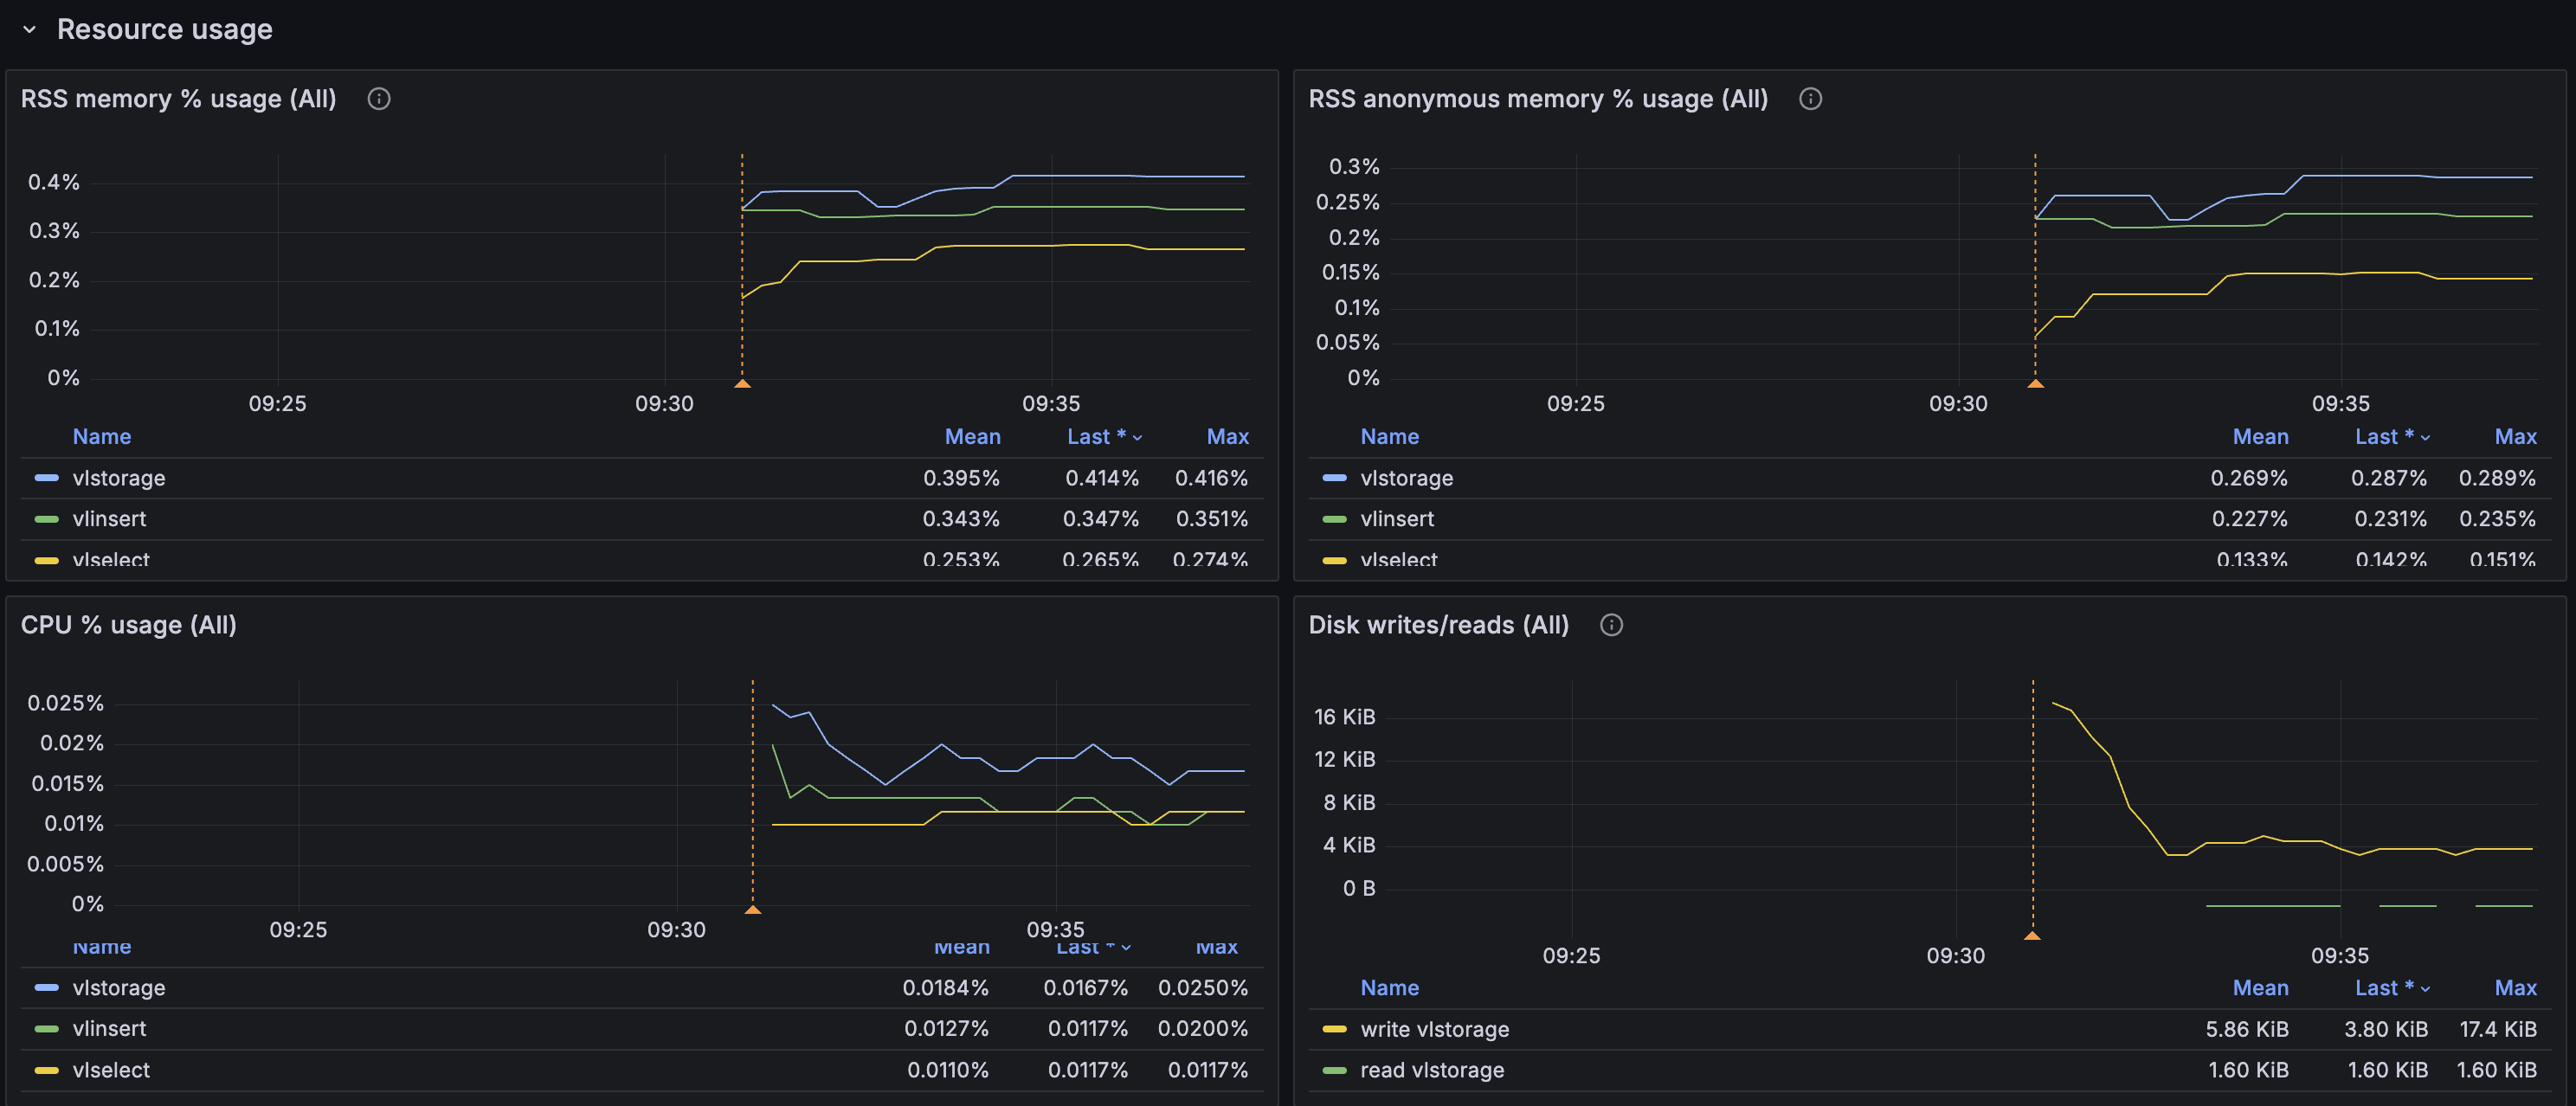Toggle read vlstorage series in Disk legend
This screenshot has height=1106, width=2576.
[x=1431, y=1070]
